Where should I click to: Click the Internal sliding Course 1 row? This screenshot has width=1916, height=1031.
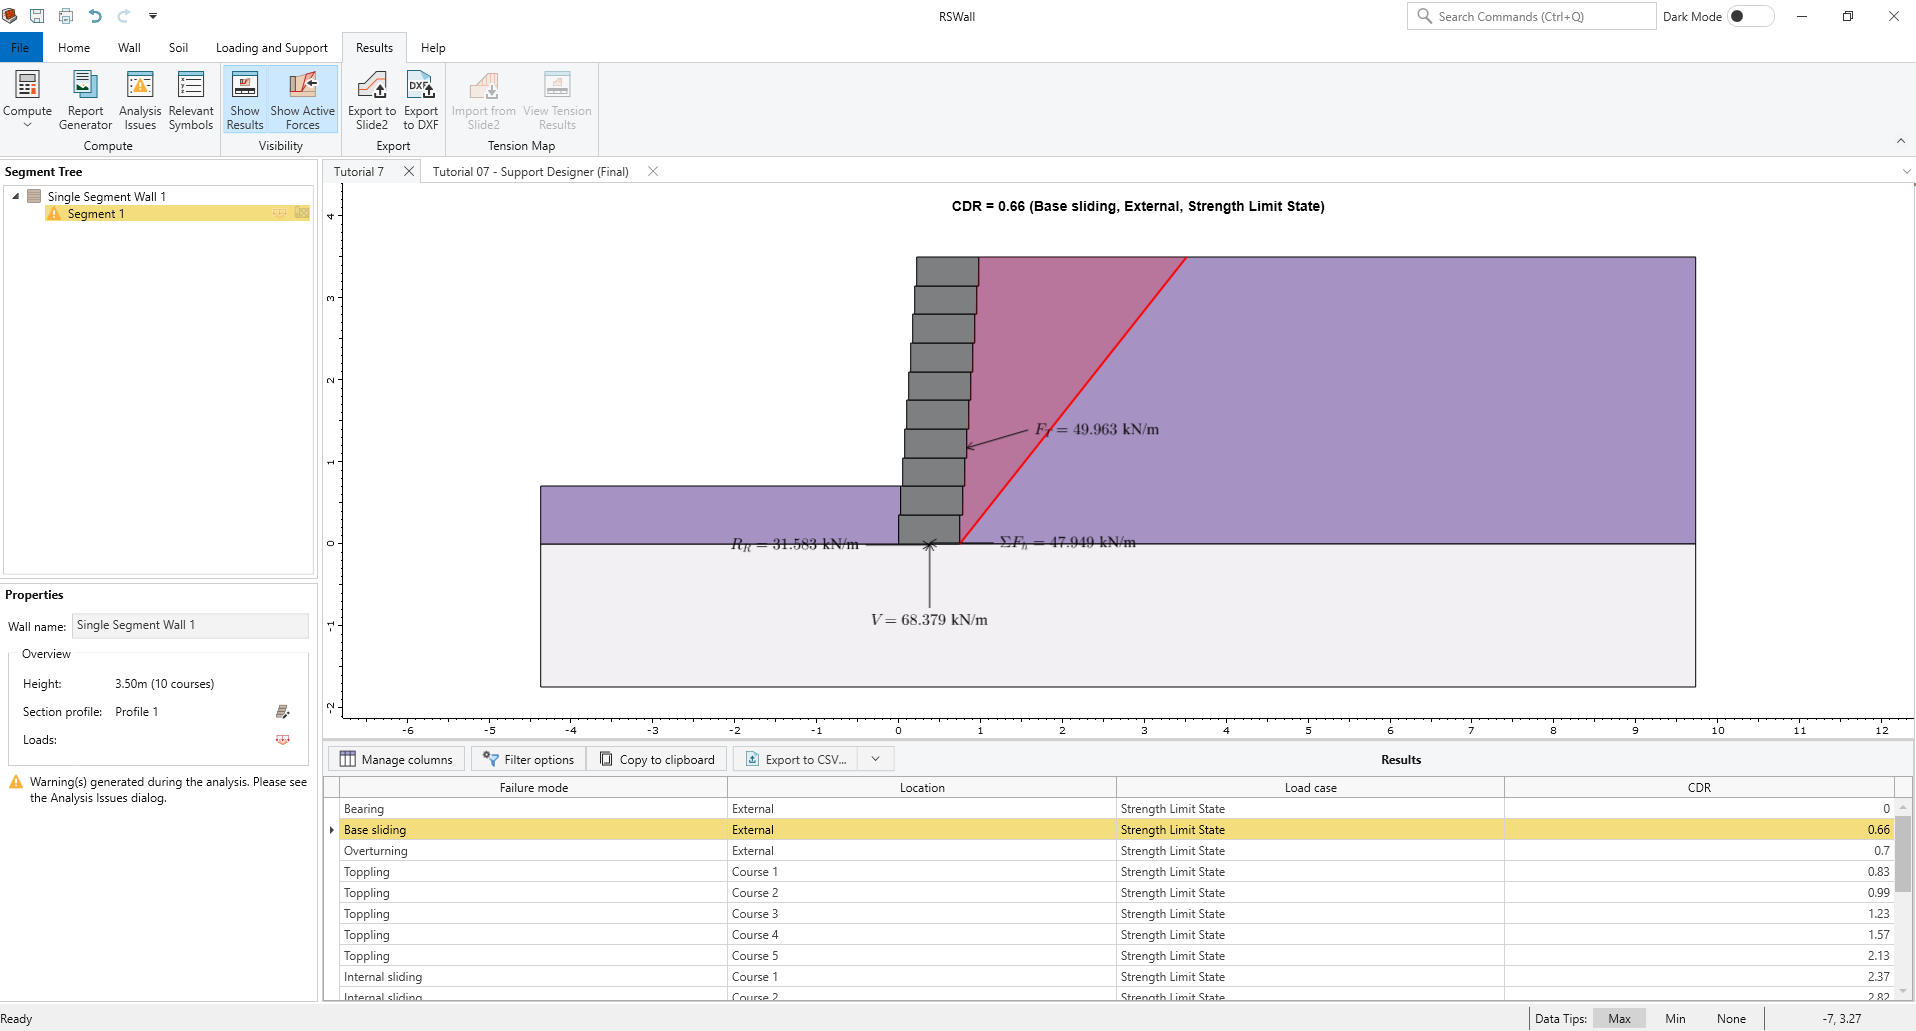1117,977
